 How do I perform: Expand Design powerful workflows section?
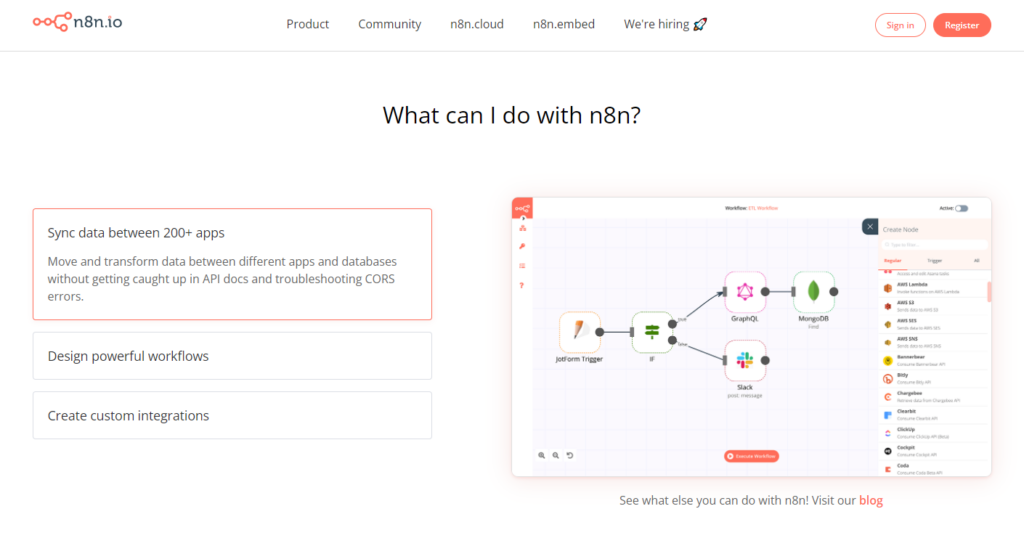232,356
